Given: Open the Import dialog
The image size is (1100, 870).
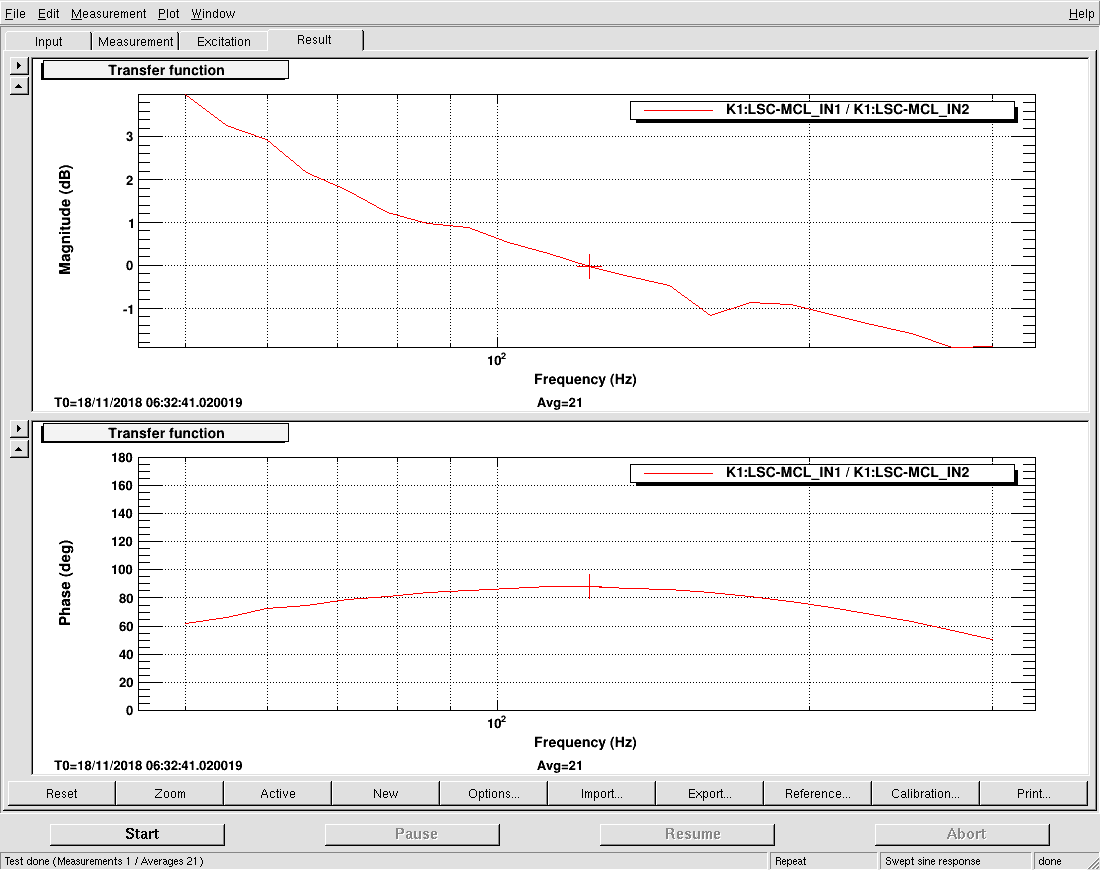Looking at the screenshot, I should click(x=602, y=794).
